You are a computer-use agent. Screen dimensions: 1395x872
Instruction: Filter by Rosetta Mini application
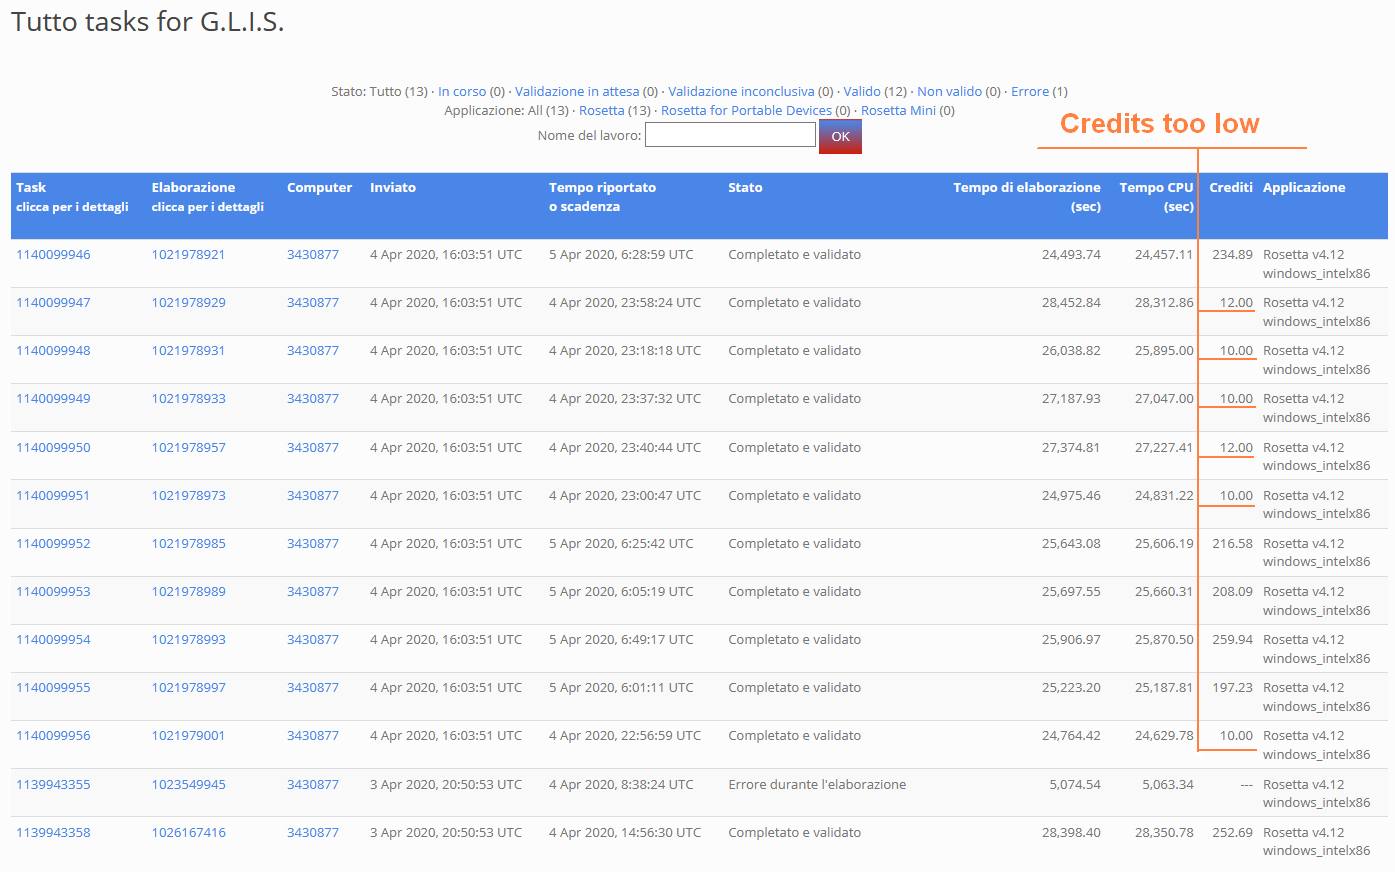pyautogui.click(x=898, y=110)
